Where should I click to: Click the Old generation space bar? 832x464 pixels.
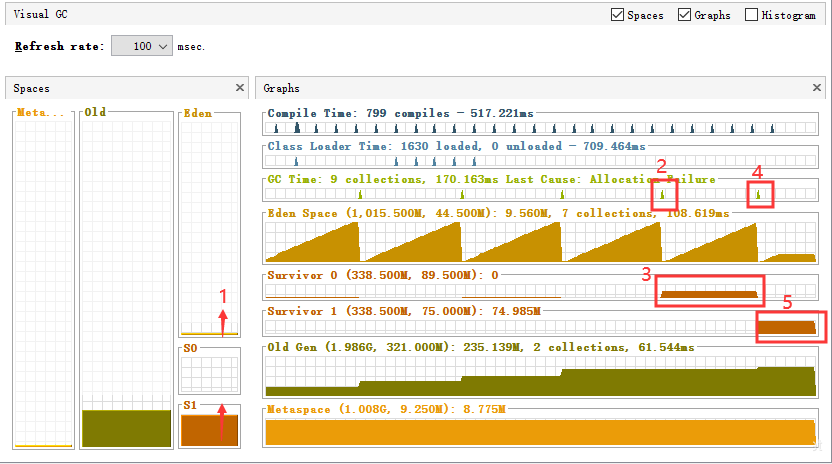coord(126,428)
